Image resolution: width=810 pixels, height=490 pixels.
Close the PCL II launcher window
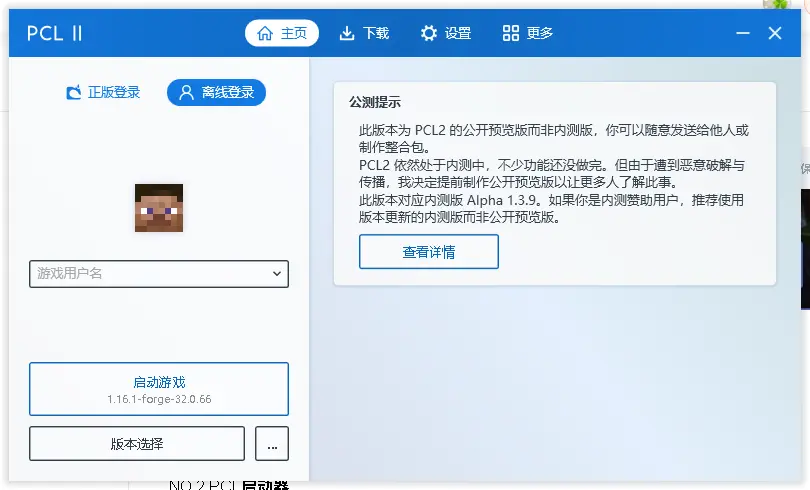point(775,33)
